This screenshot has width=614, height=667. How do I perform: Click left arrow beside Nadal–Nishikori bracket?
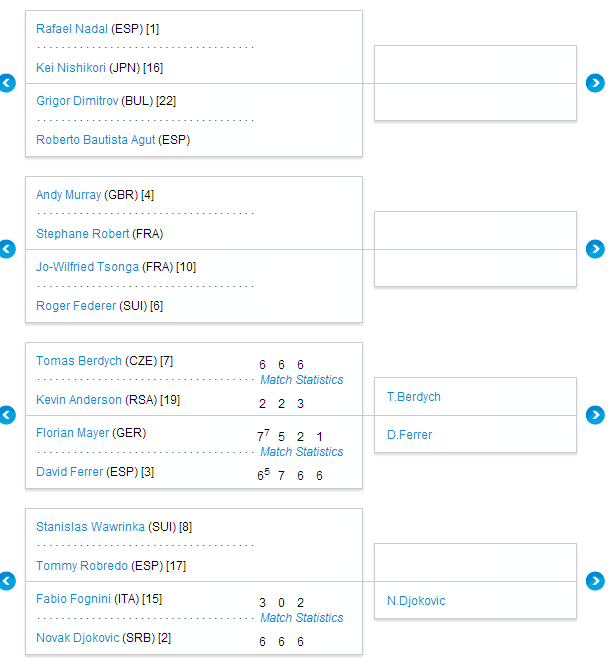(8, 83)
